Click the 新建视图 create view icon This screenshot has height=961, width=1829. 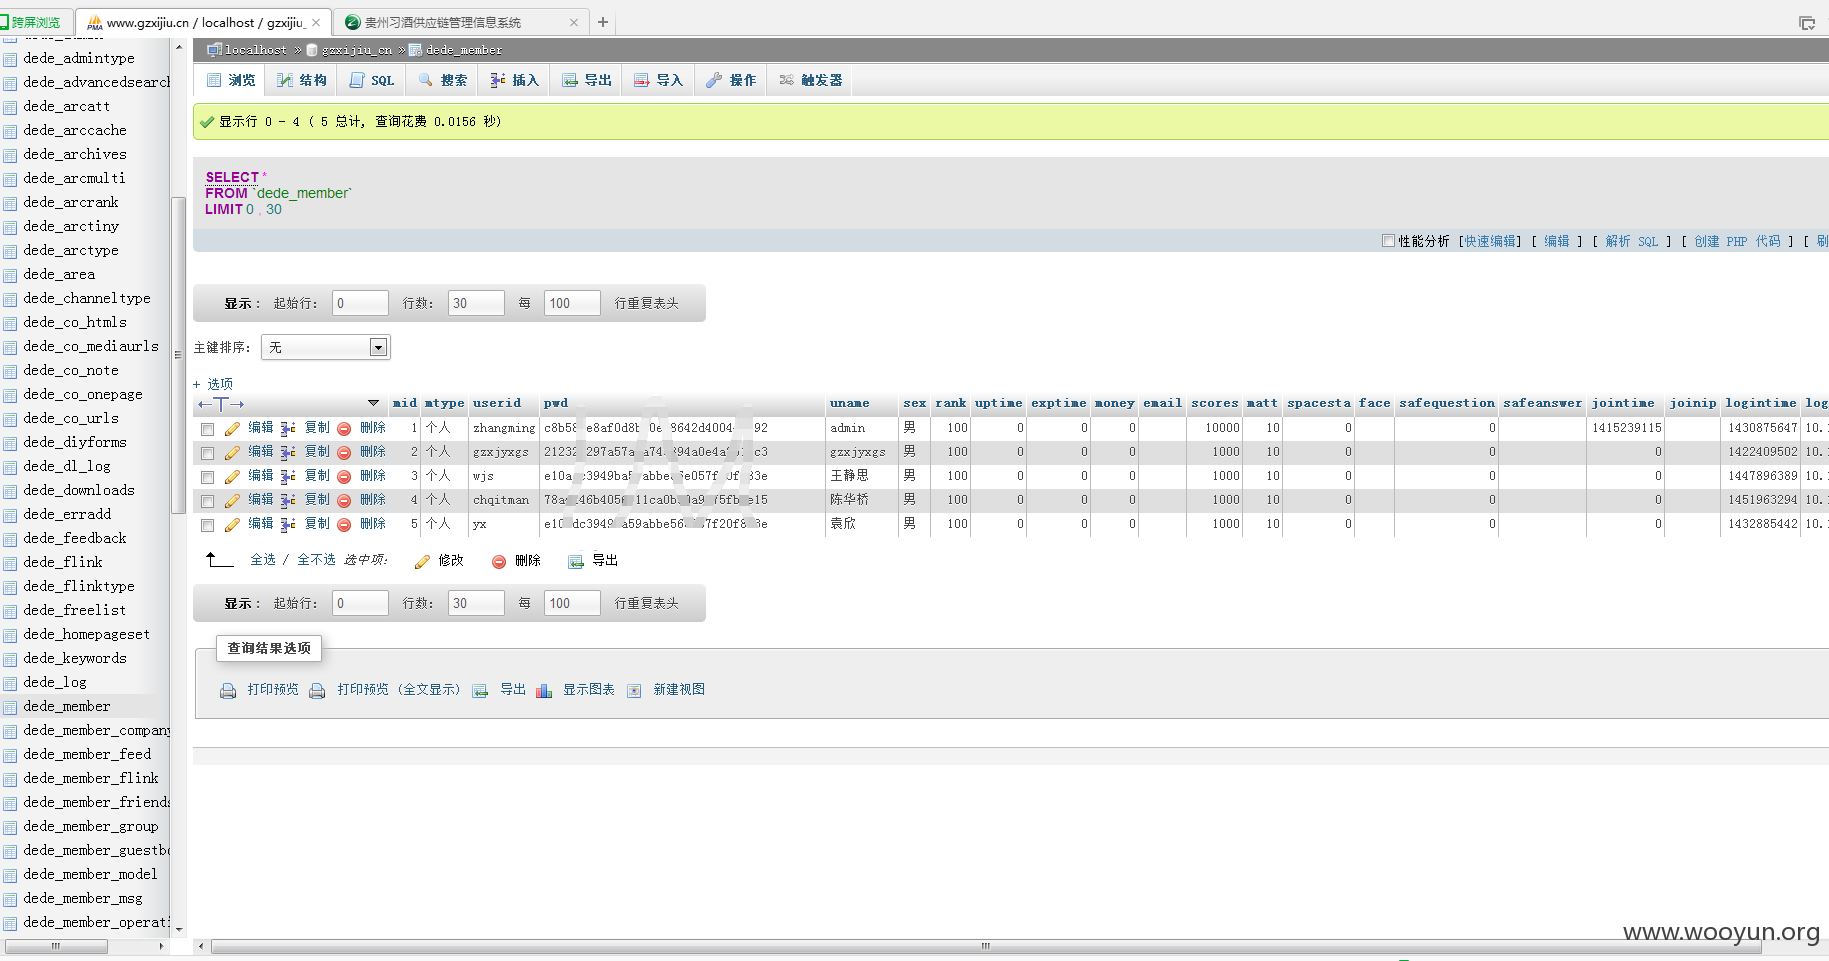[634, 690]
